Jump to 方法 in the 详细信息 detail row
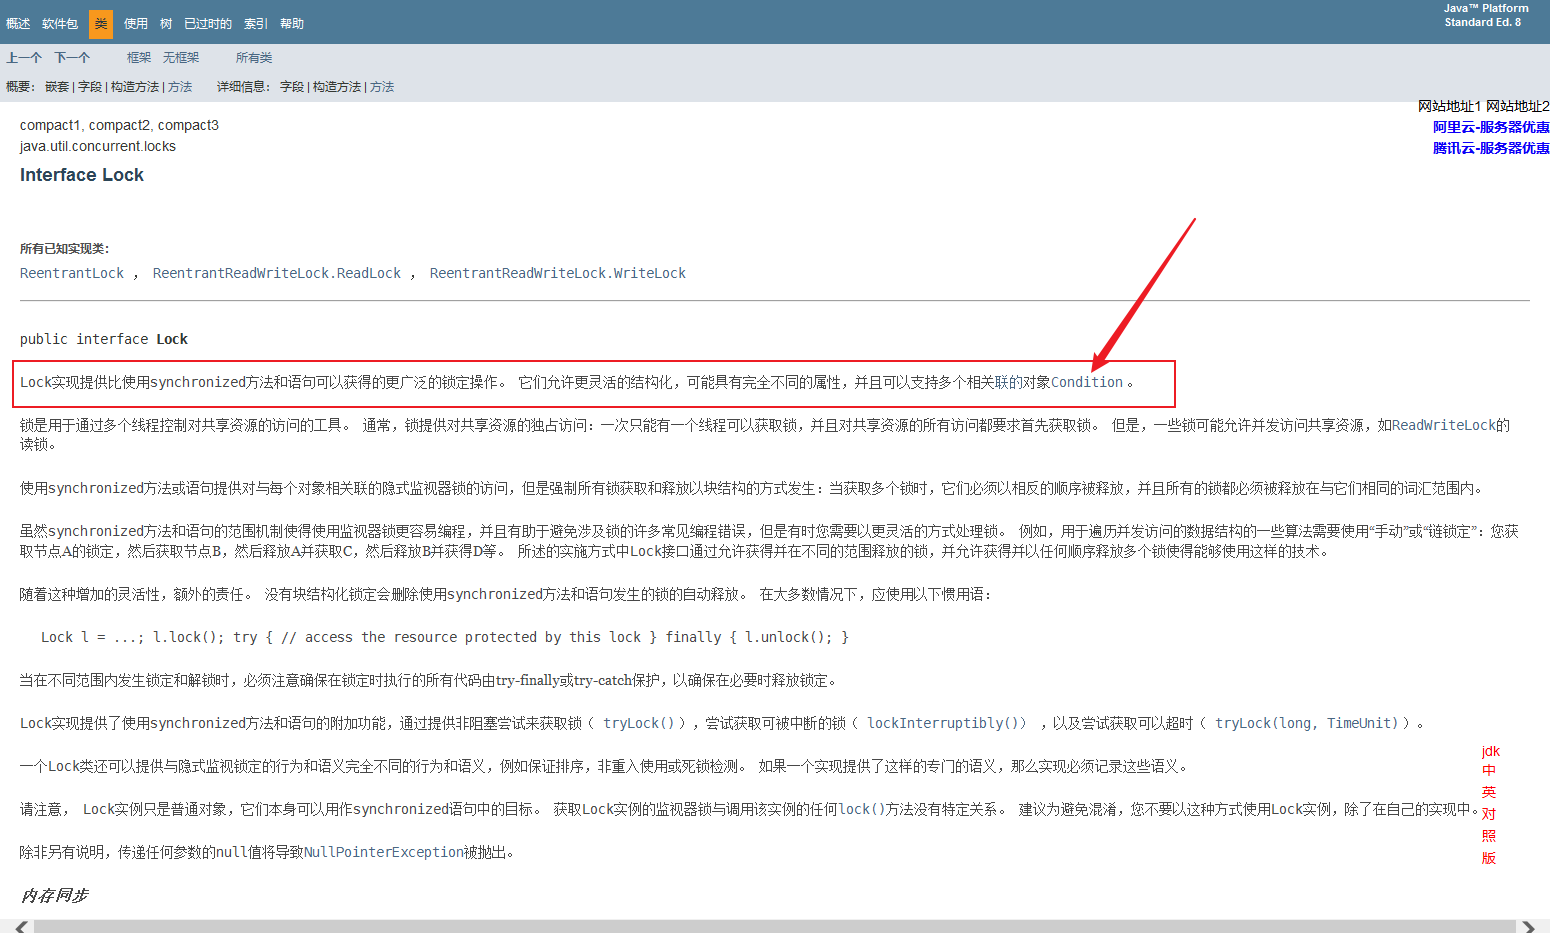This screenshot has height=933, width=1550. (382, 87)
